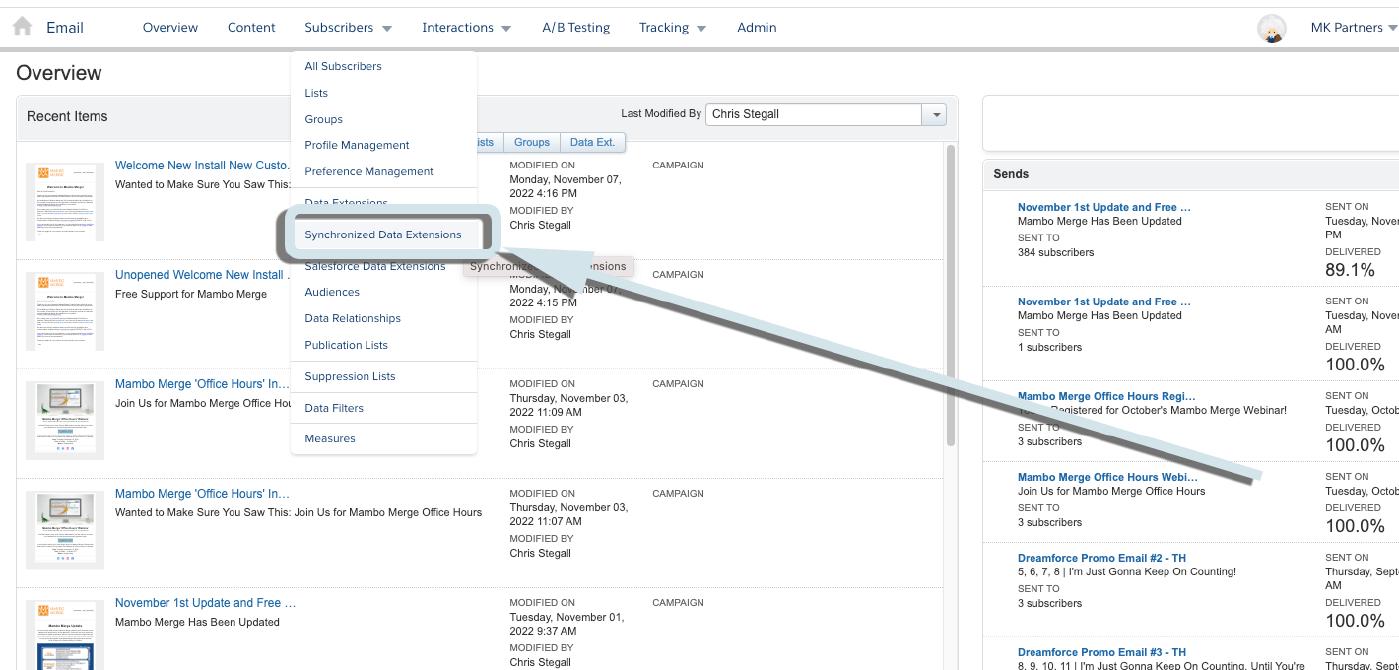Image resolution: width=1399 pixels, height=670 pixels.
Task: Expand the Last Modified By combo box arrow
Action: click(936, 115)
